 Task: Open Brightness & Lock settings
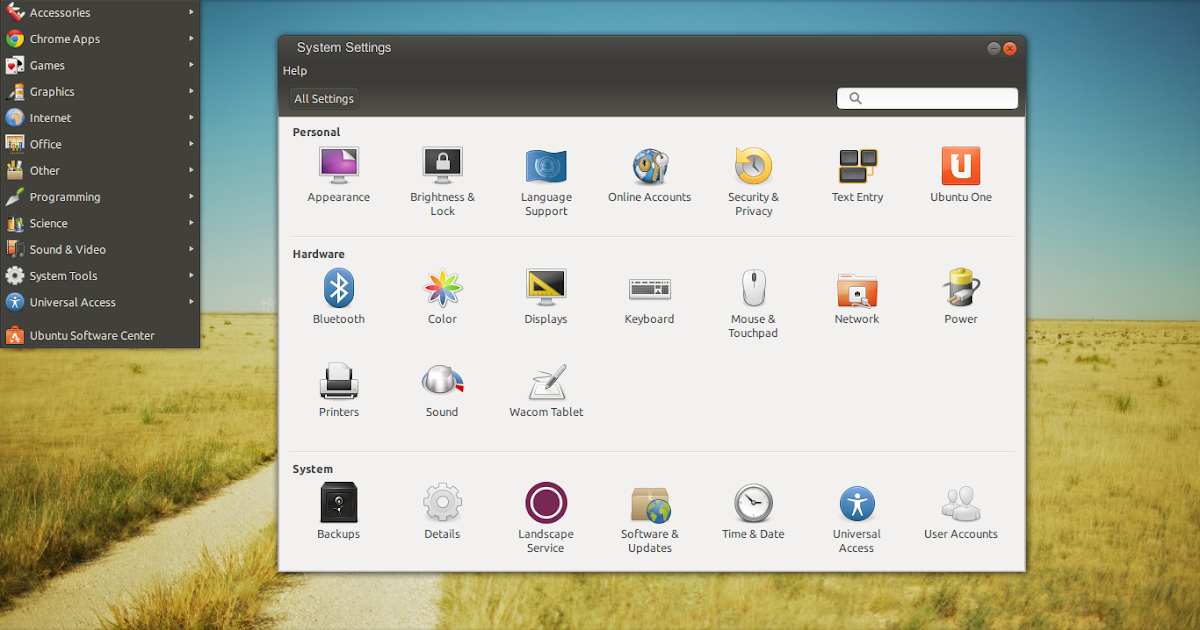coord(442,182)
